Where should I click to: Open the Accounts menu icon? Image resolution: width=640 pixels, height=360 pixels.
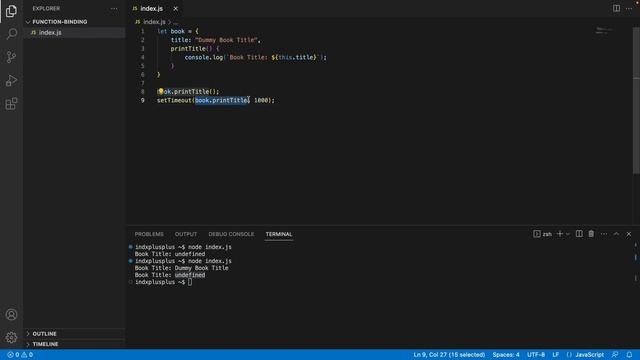pos(11,315)
